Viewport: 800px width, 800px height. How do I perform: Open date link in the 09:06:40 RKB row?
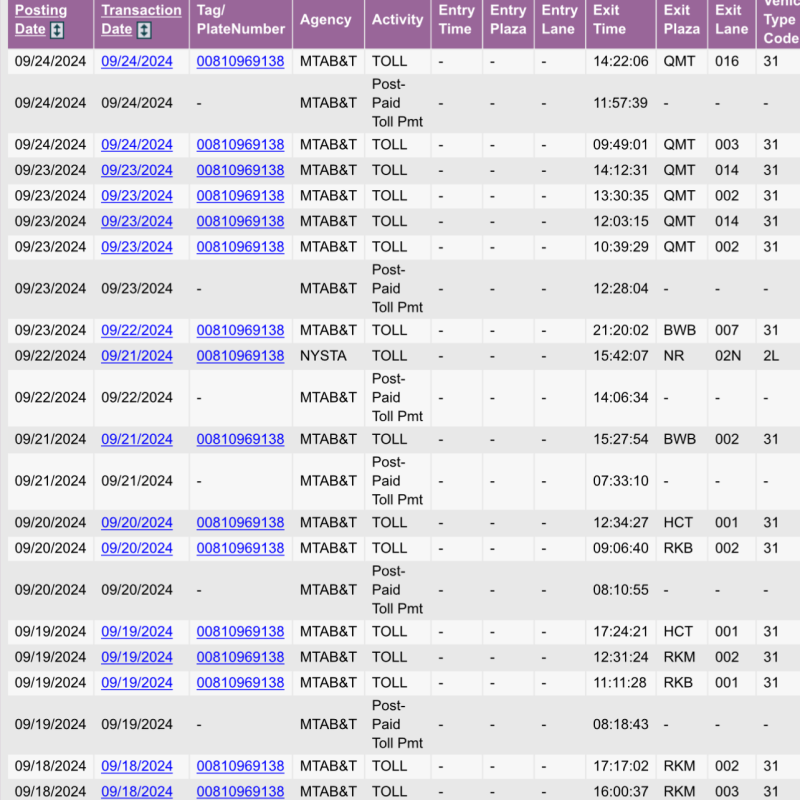click(137, 548)
